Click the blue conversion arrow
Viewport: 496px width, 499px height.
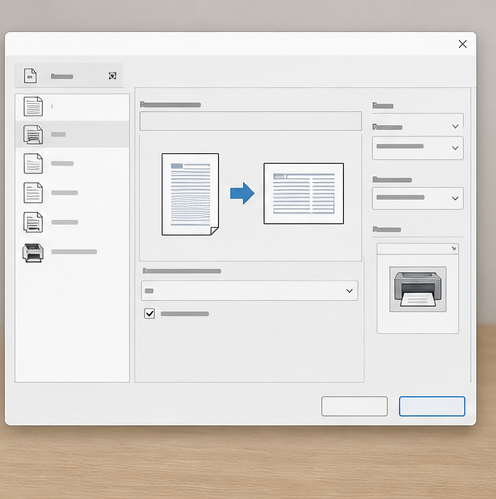[x=242, y=193]
